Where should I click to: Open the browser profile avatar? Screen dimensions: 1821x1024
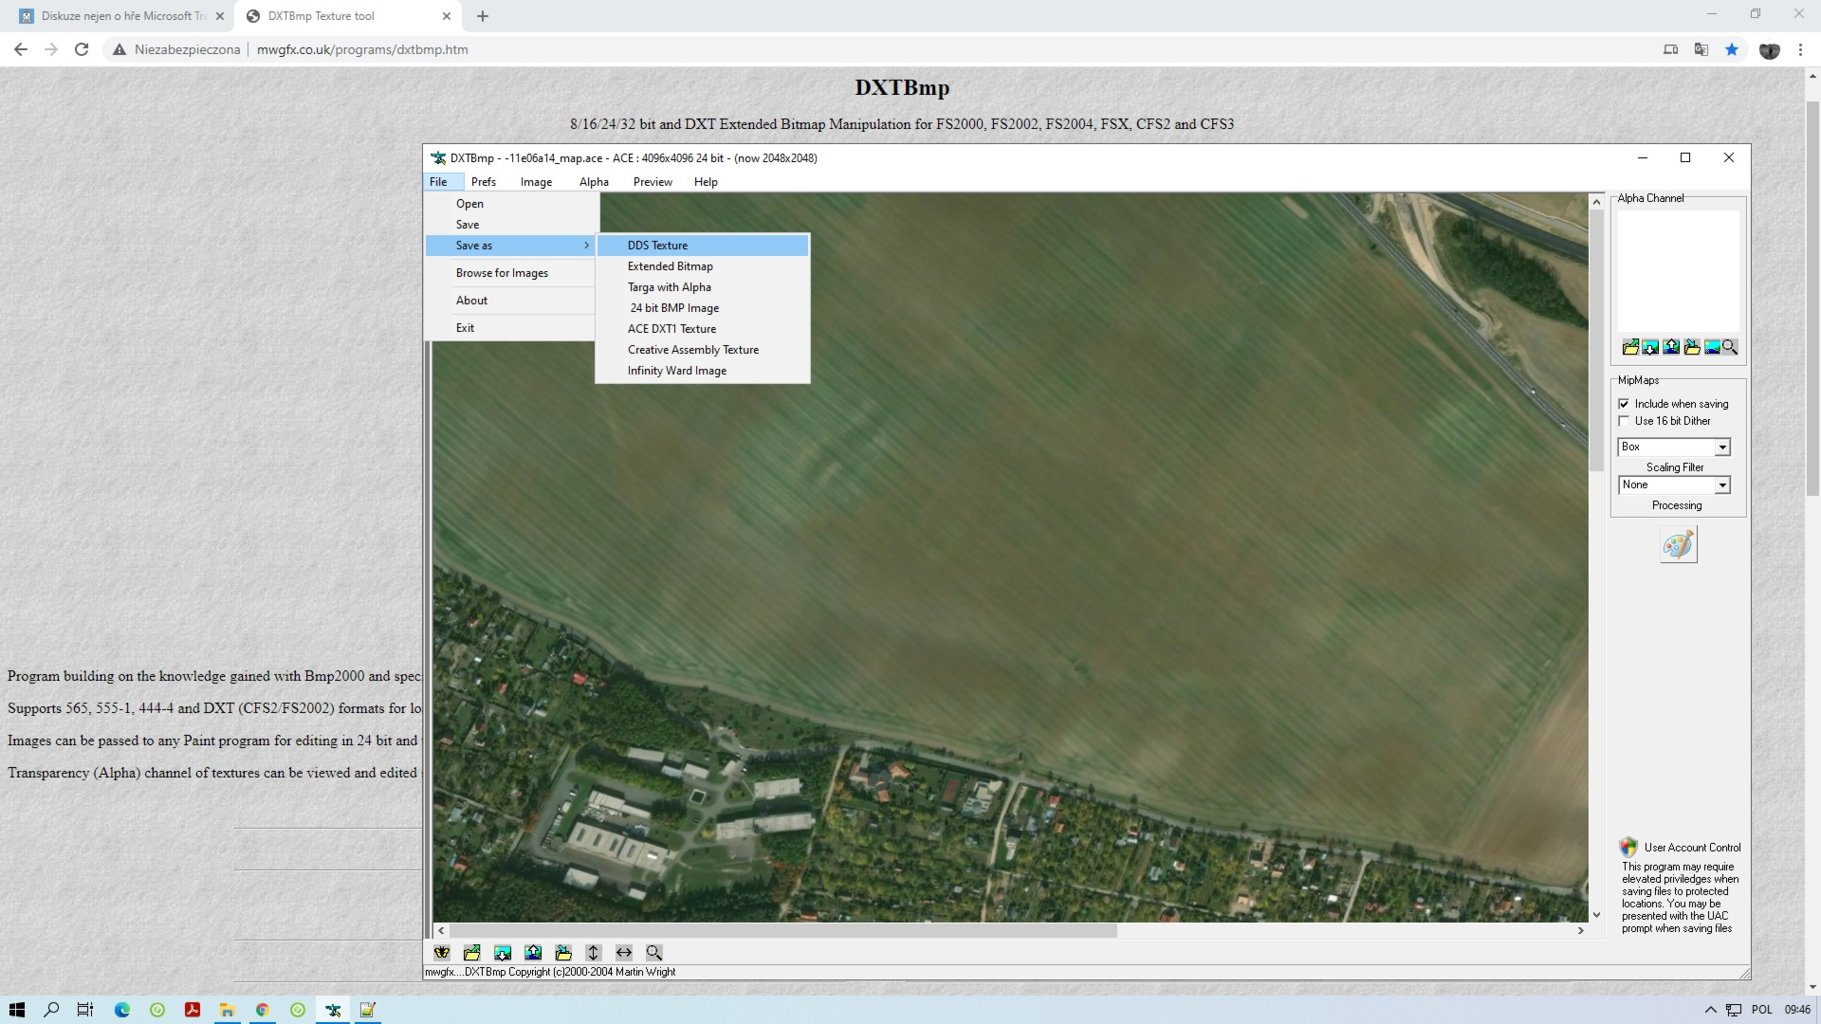(x=1769, y=49)
